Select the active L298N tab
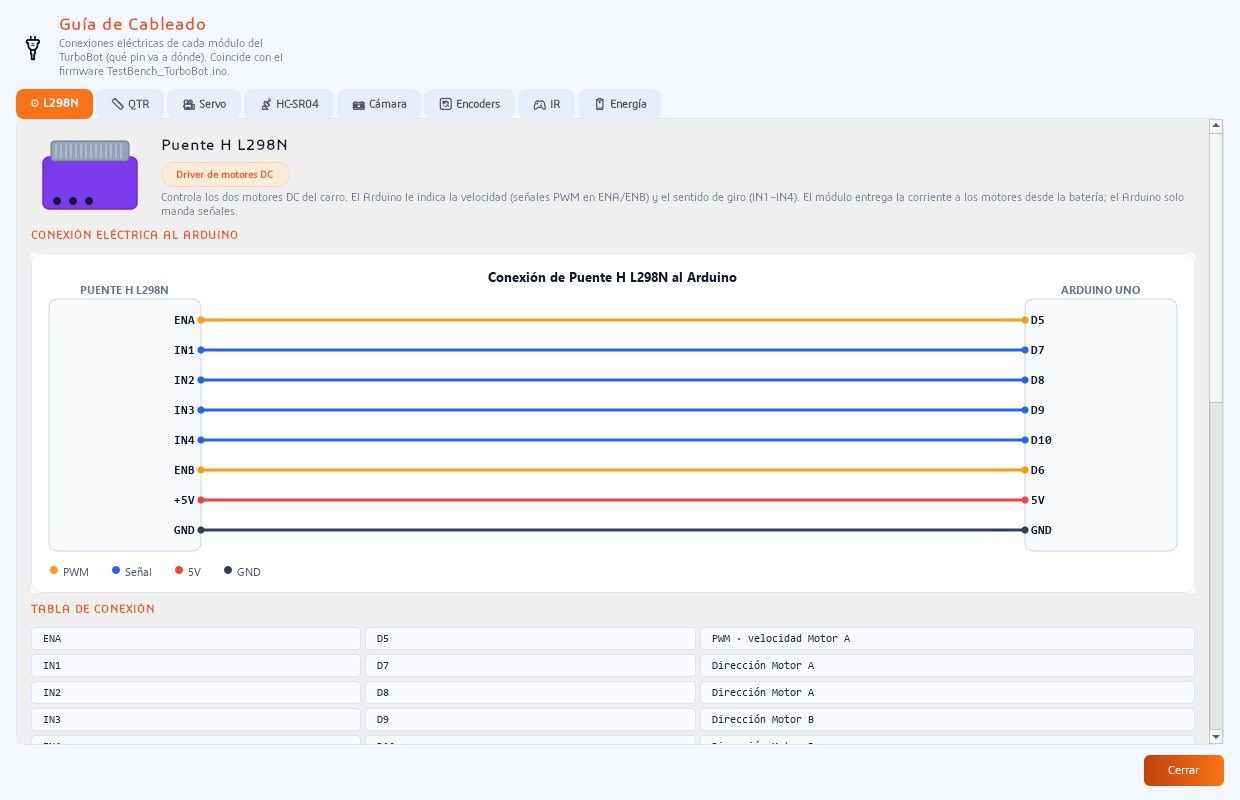Screen dimensions: 1240x800 (54, 103)
